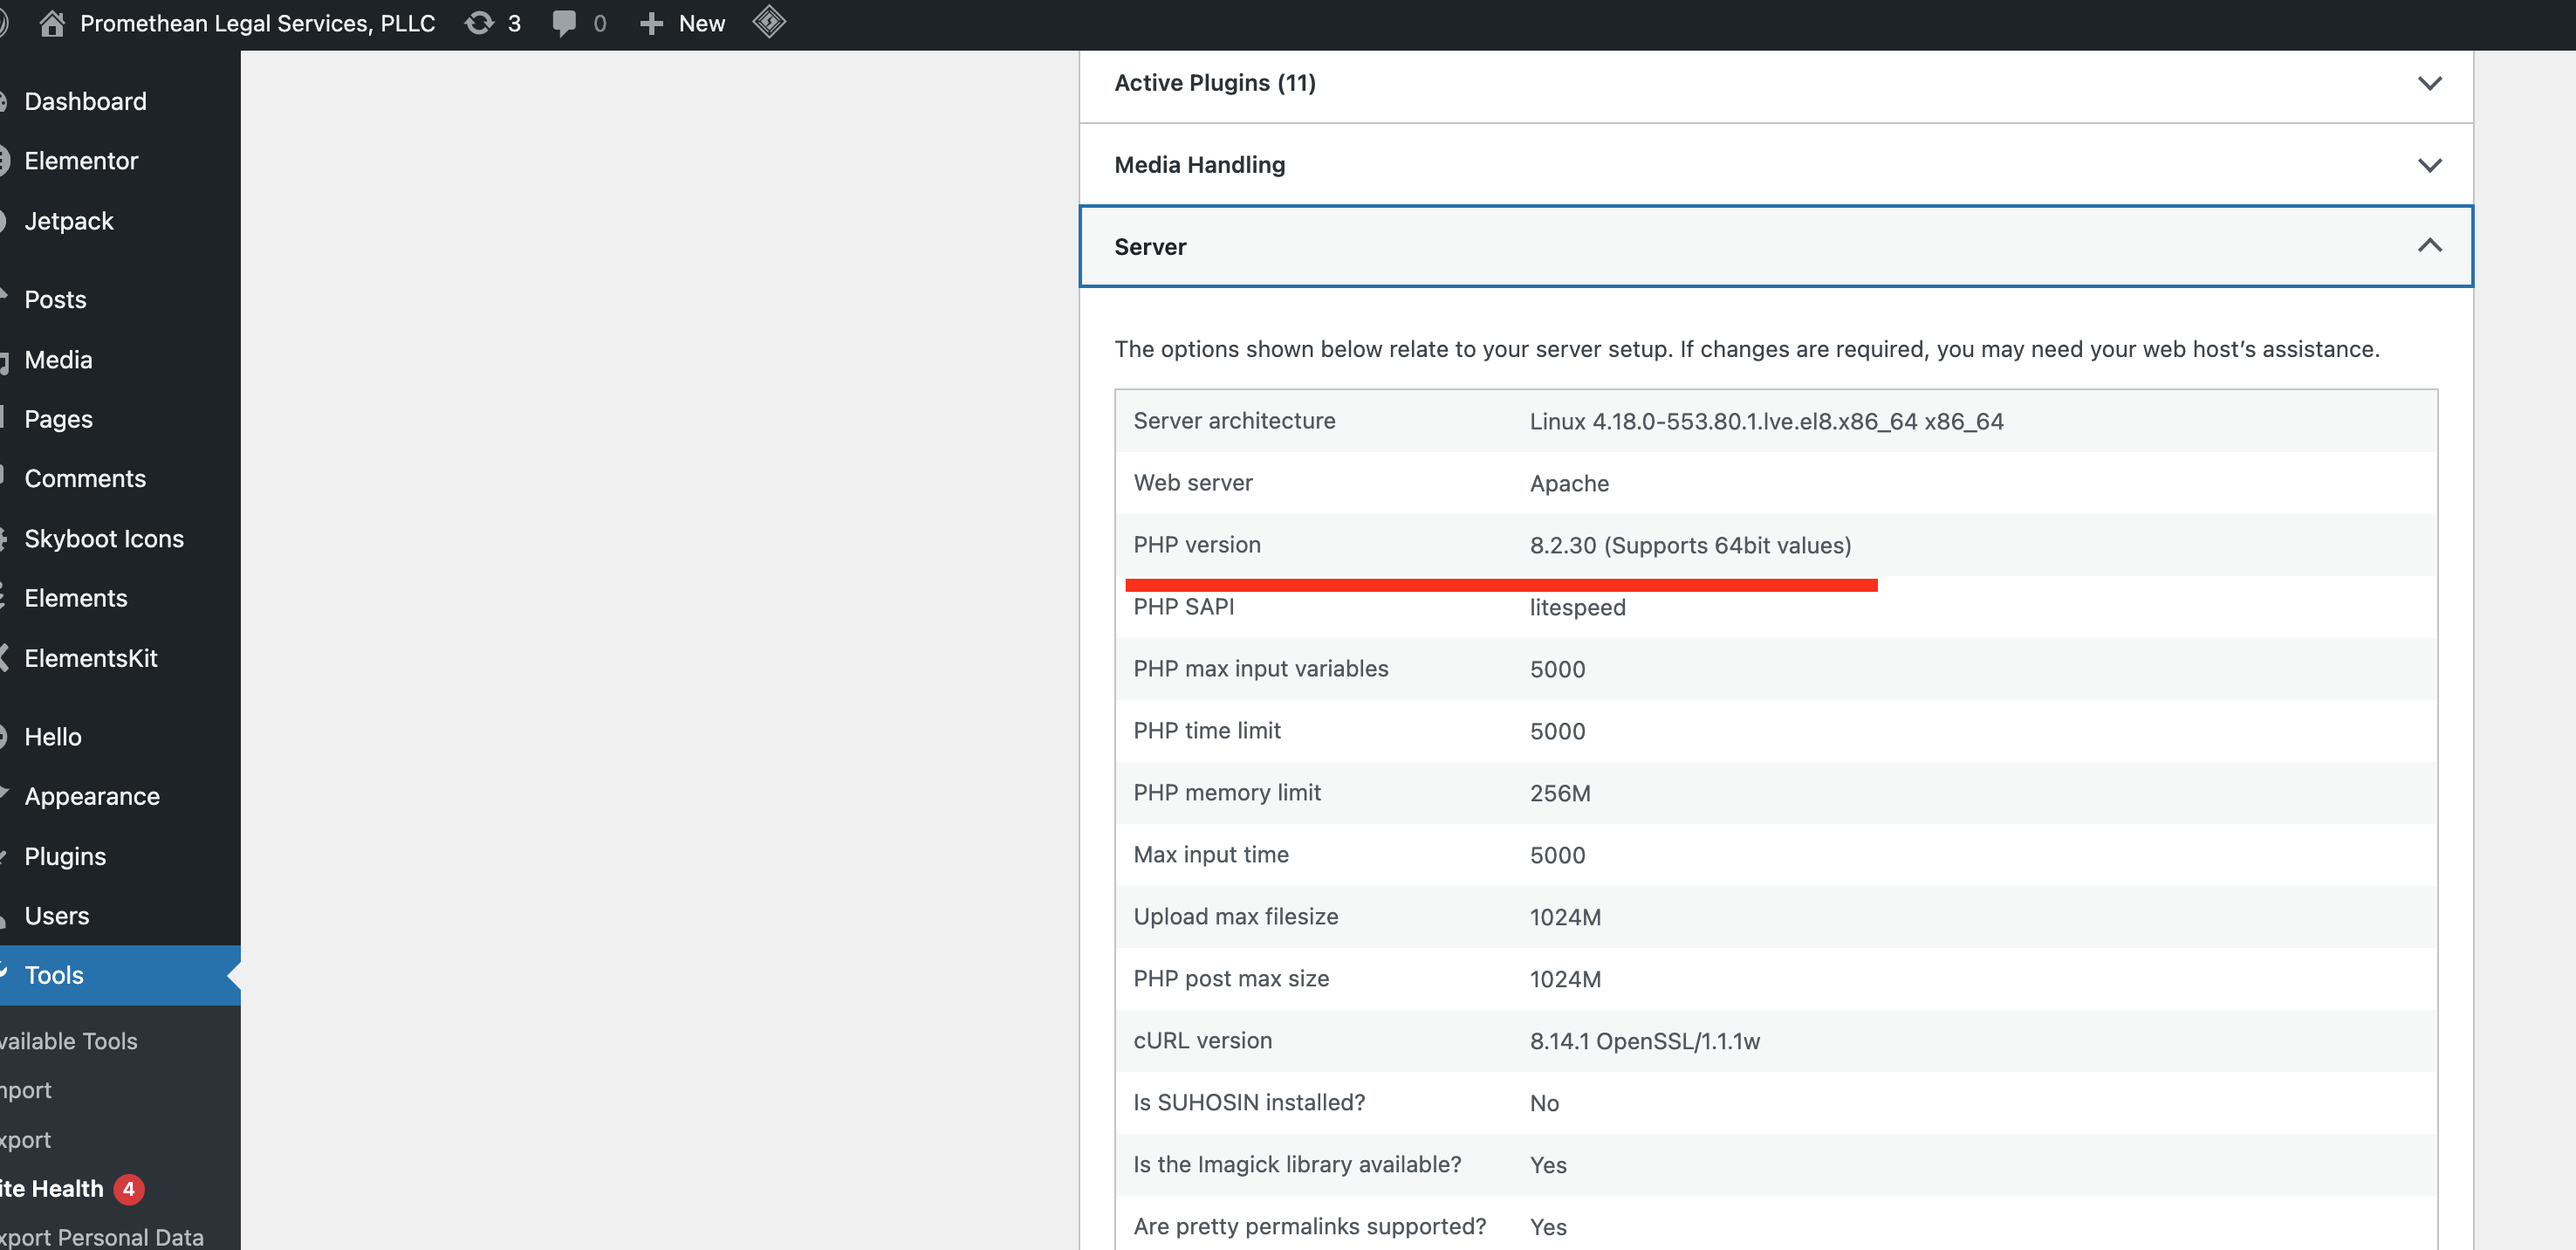Click the diamond-shaped admin bar icon

[768, 22]
